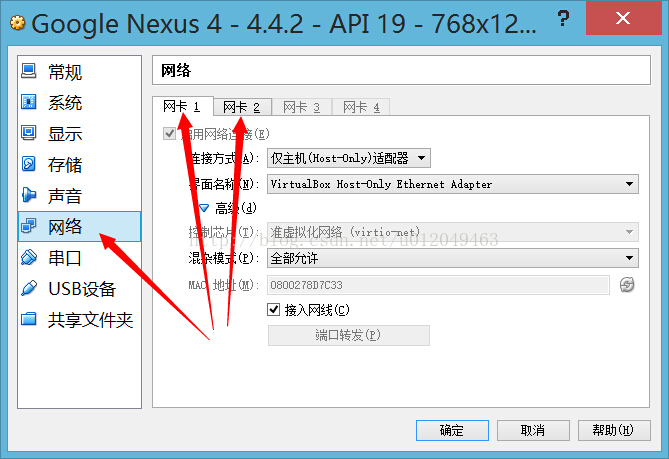Viewport: 669px width, 459px height.
Task: Click the USB设备 connector icon
Action: click(29, 288)
